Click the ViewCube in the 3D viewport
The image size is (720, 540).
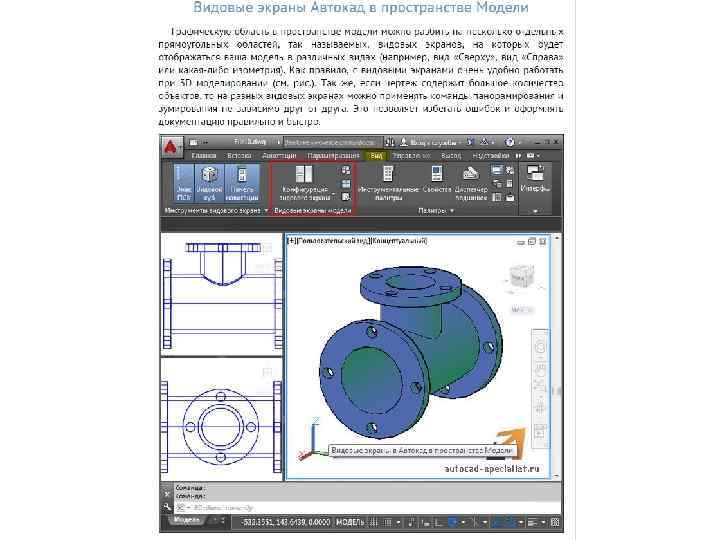point(522,277)
